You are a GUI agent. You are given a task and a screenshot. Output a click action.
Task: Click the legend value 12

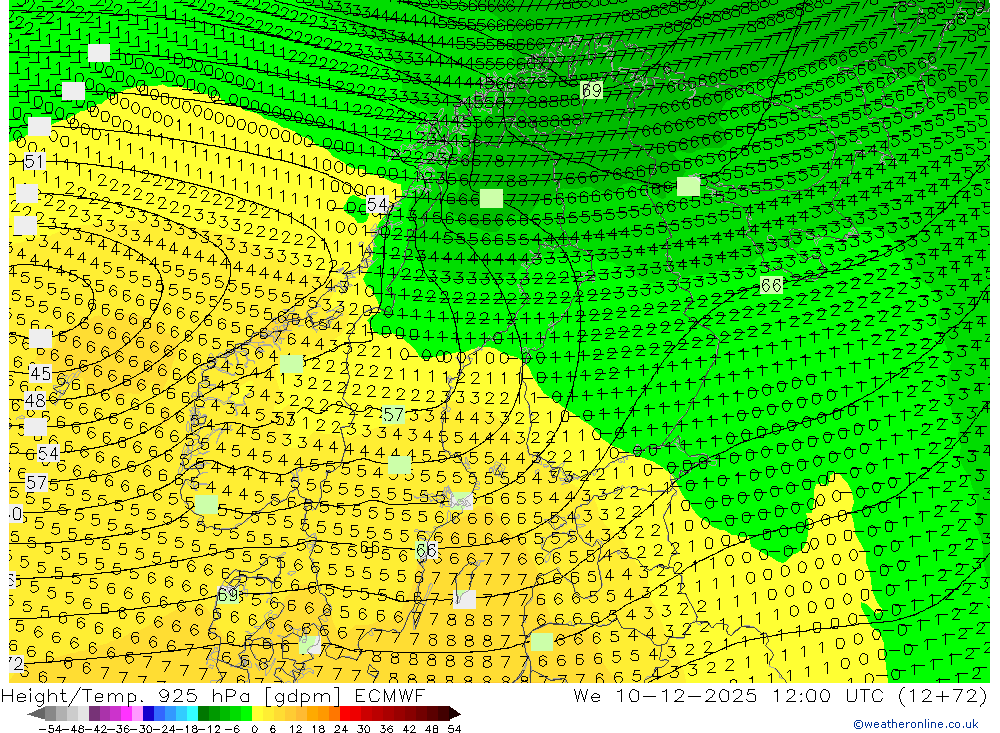pos(295,729)
